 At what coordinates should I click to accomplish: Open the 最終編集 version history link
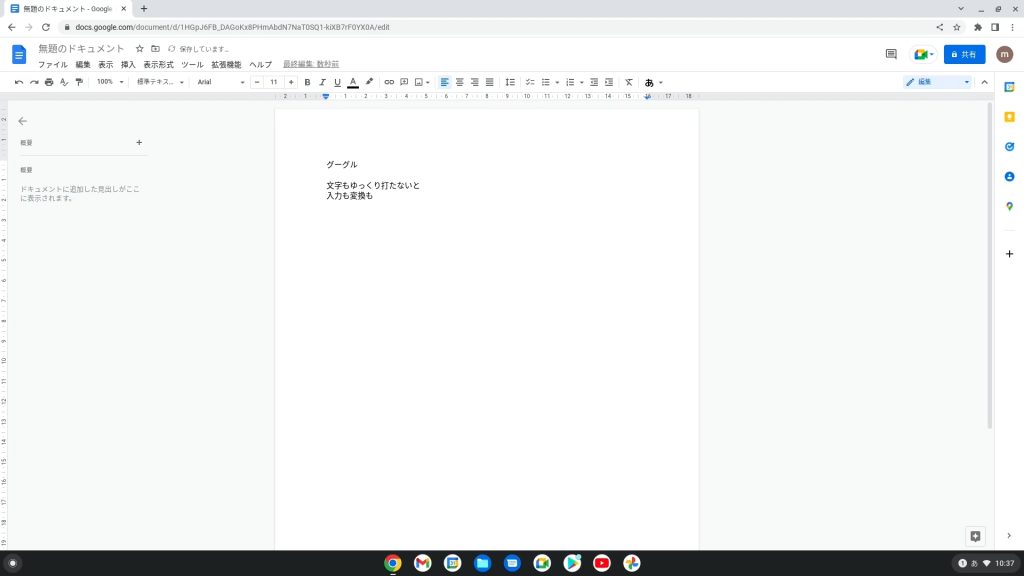pyautogui.click(x=311, y=64)
